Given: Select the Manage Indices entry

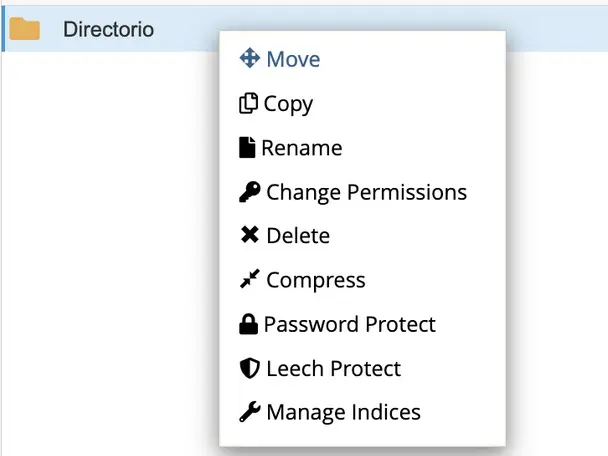Looking at the screenshot, I should 343,412.
